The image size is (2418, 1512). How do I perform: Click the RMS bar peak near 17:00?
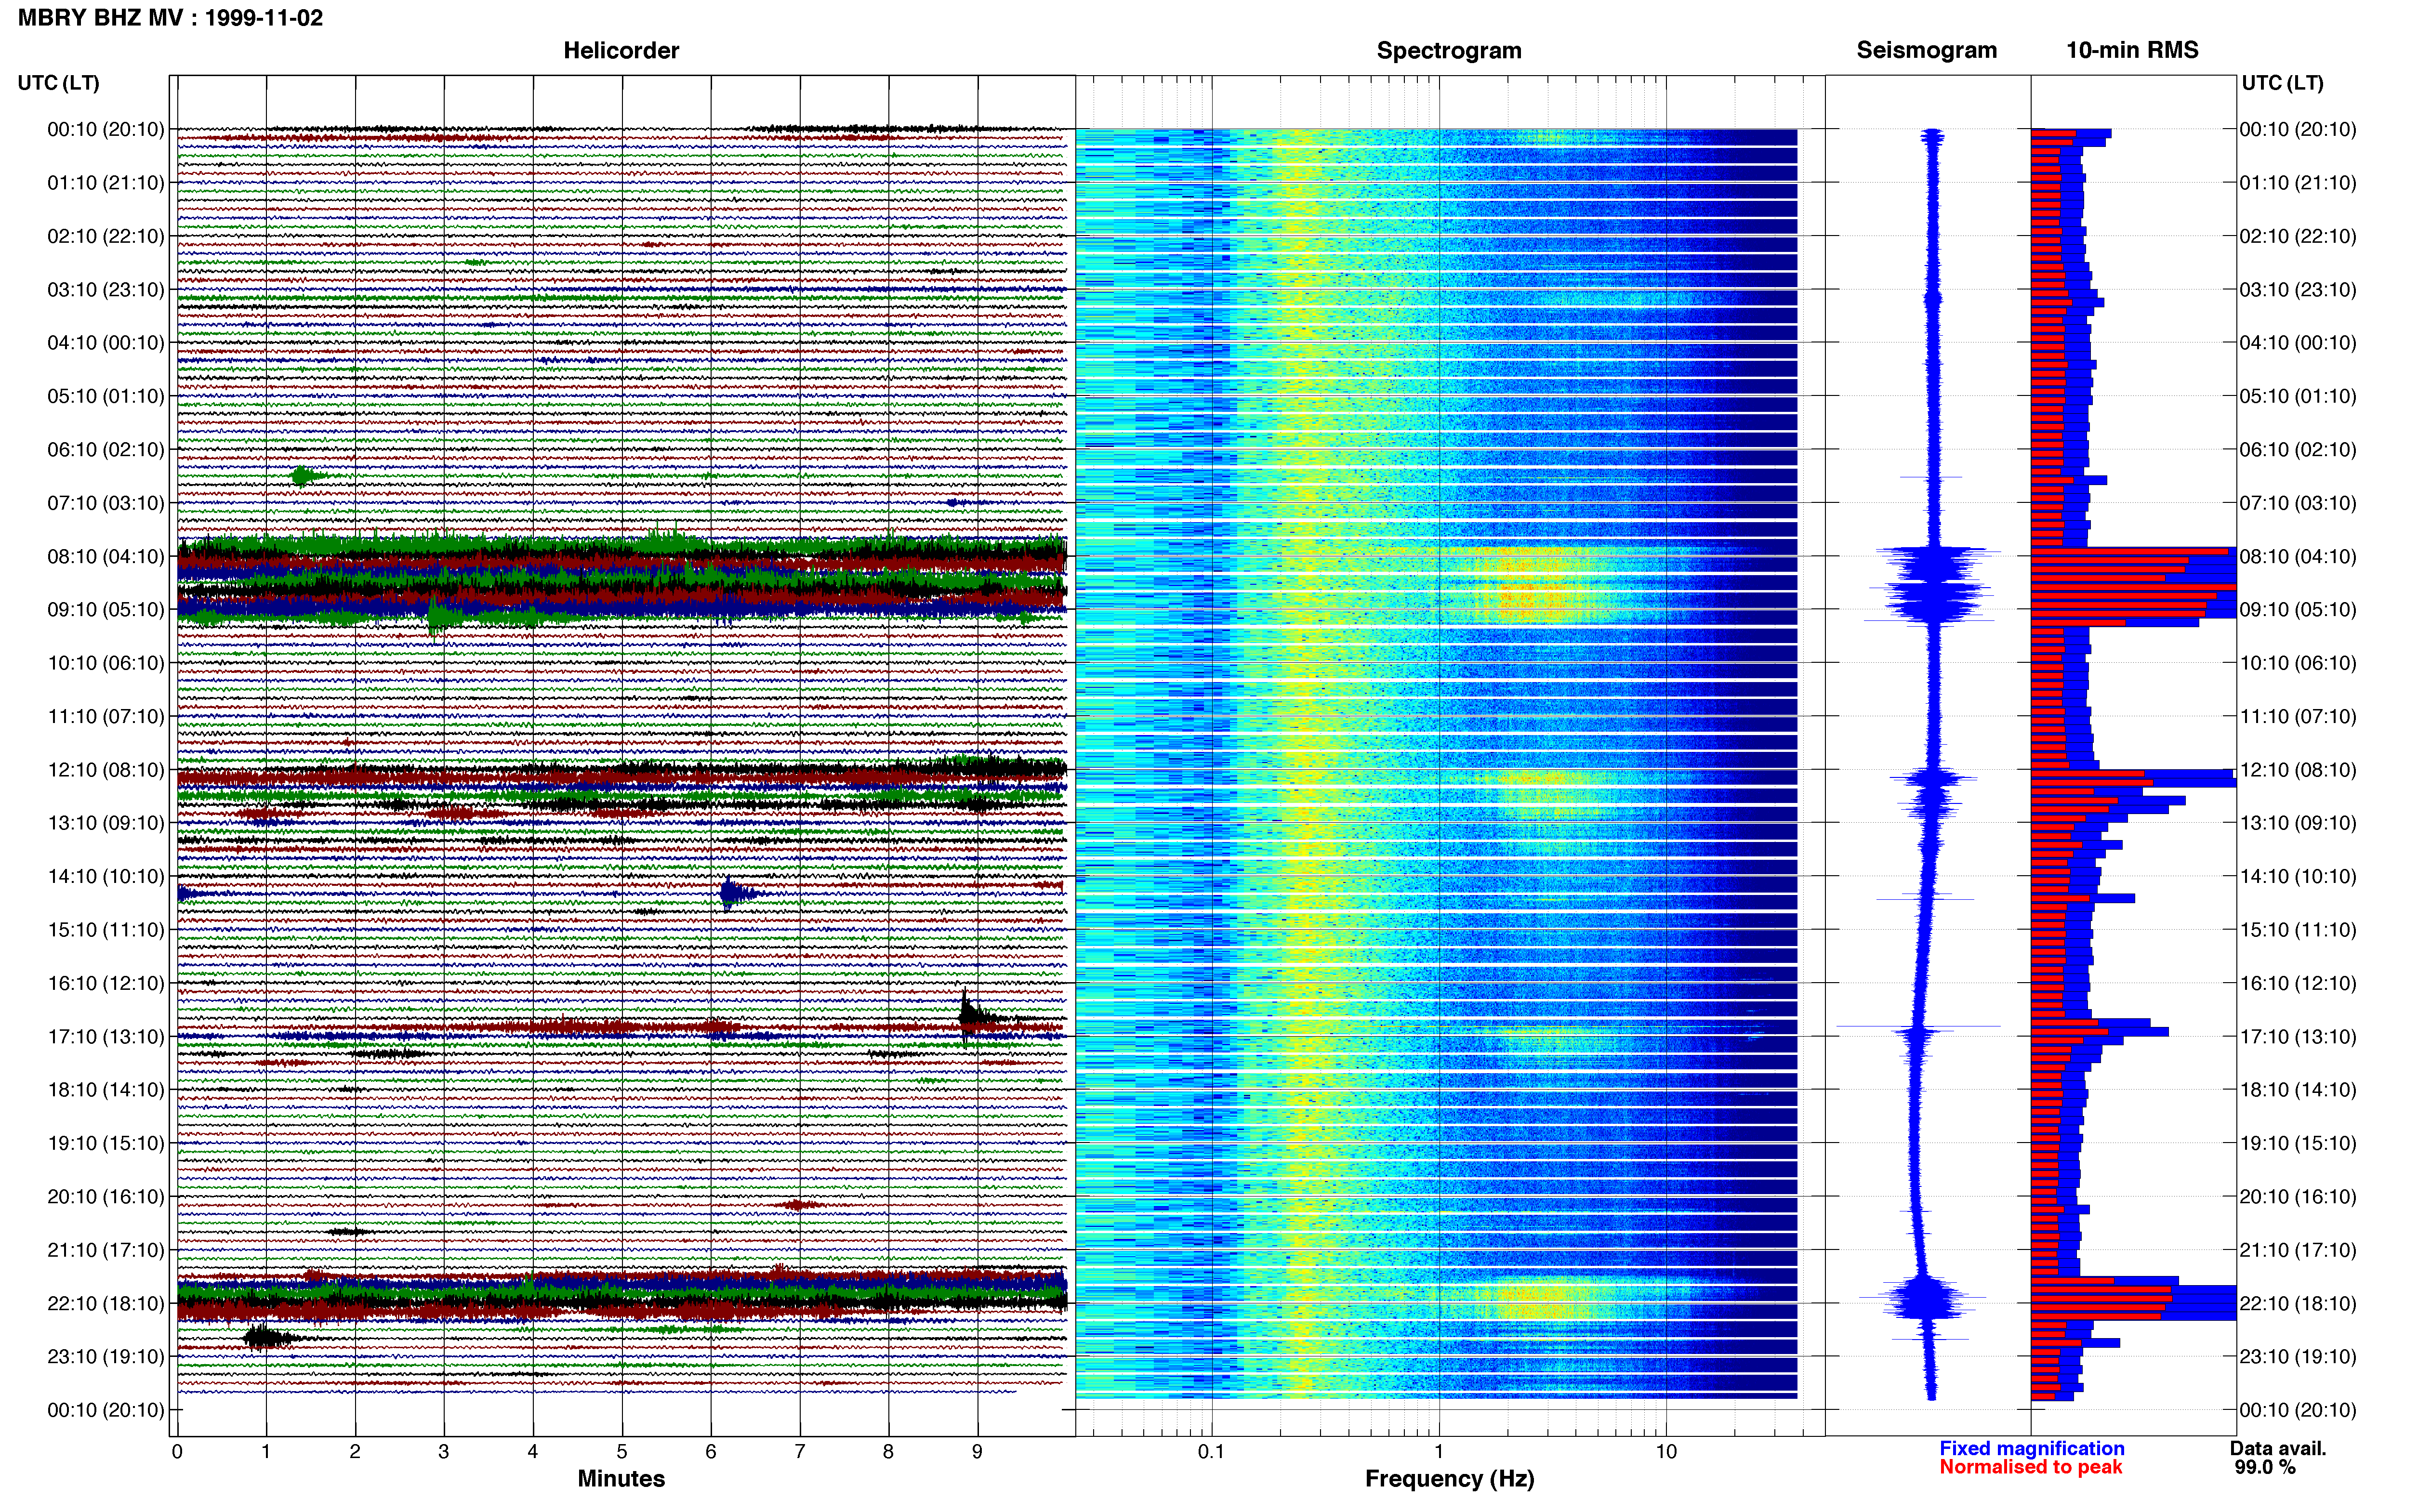tap(2099, 1031)
